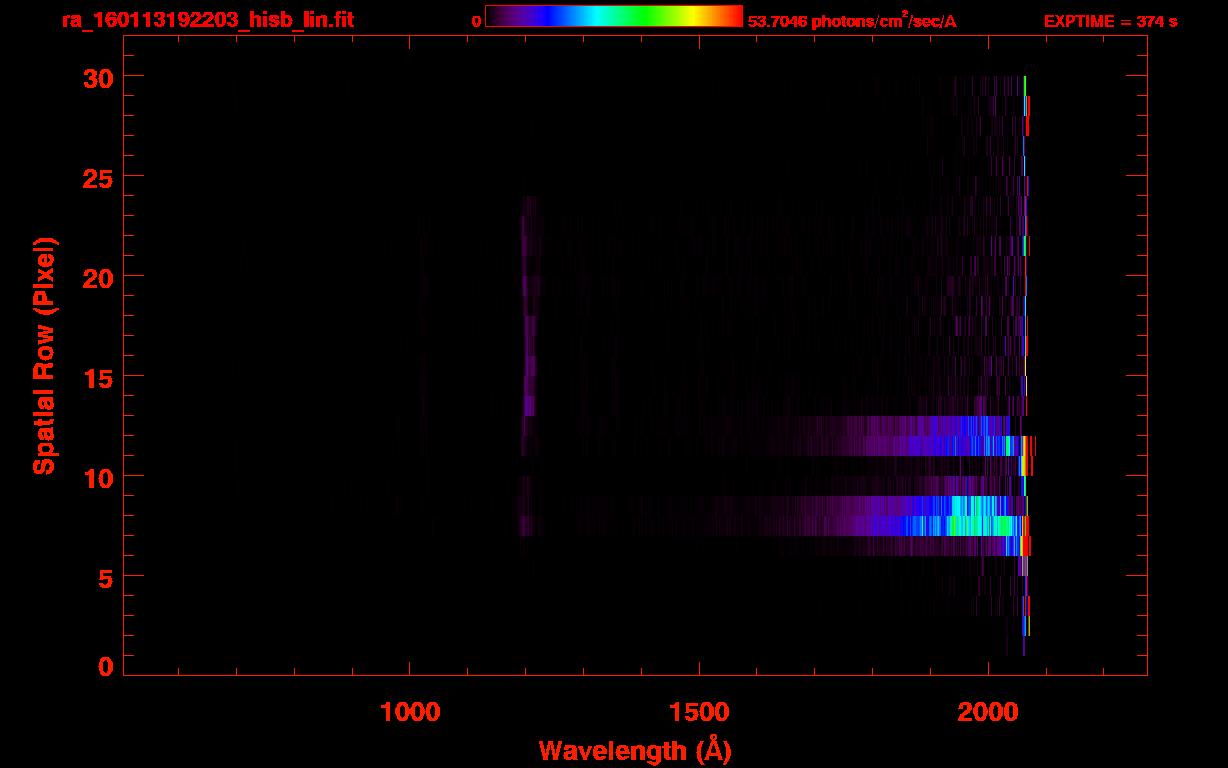Click the file name ra_160113192203_hisb_lin.fit
Image resolution: width=1228 pixels, height=768 pixels.
[x=206, y=20]
